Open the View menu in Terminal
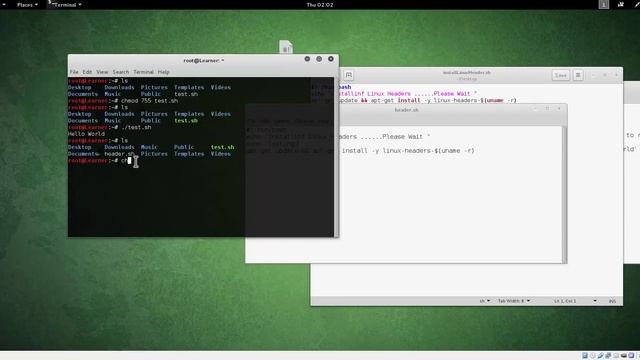This screenshot has width=640, height=360. coord(102,72)
